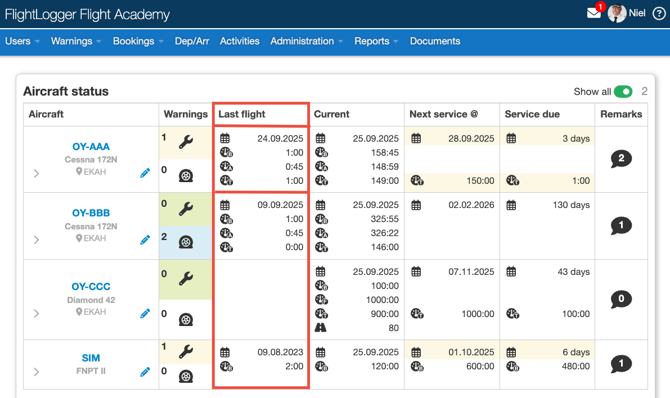The height and width of the screenshot is (398, 670).
Task: Open the OY-CCC aircraft link
Action: click(91, 286)
